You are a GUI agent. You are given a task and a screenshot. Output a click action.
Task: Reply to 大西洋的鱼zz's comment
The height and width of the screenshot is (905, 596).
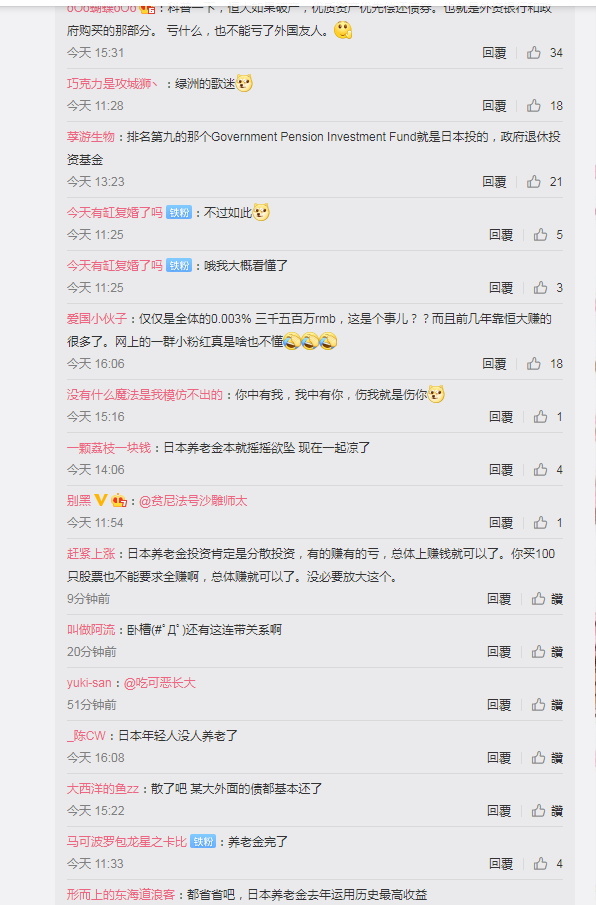(499, 811)
